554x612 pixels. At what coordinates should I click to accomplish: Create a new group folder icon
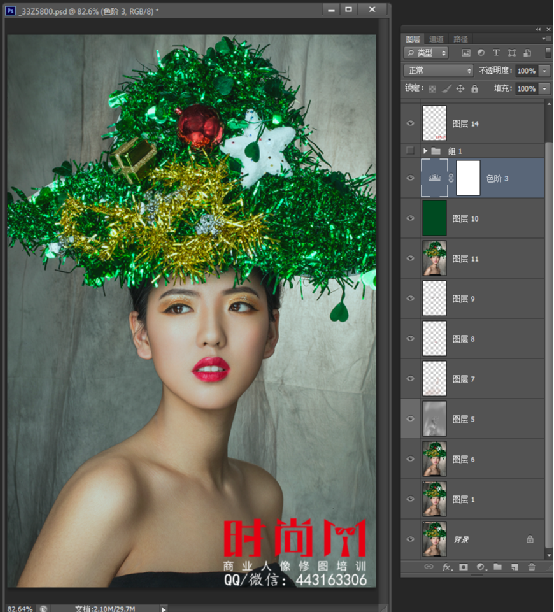pos(497,567)
